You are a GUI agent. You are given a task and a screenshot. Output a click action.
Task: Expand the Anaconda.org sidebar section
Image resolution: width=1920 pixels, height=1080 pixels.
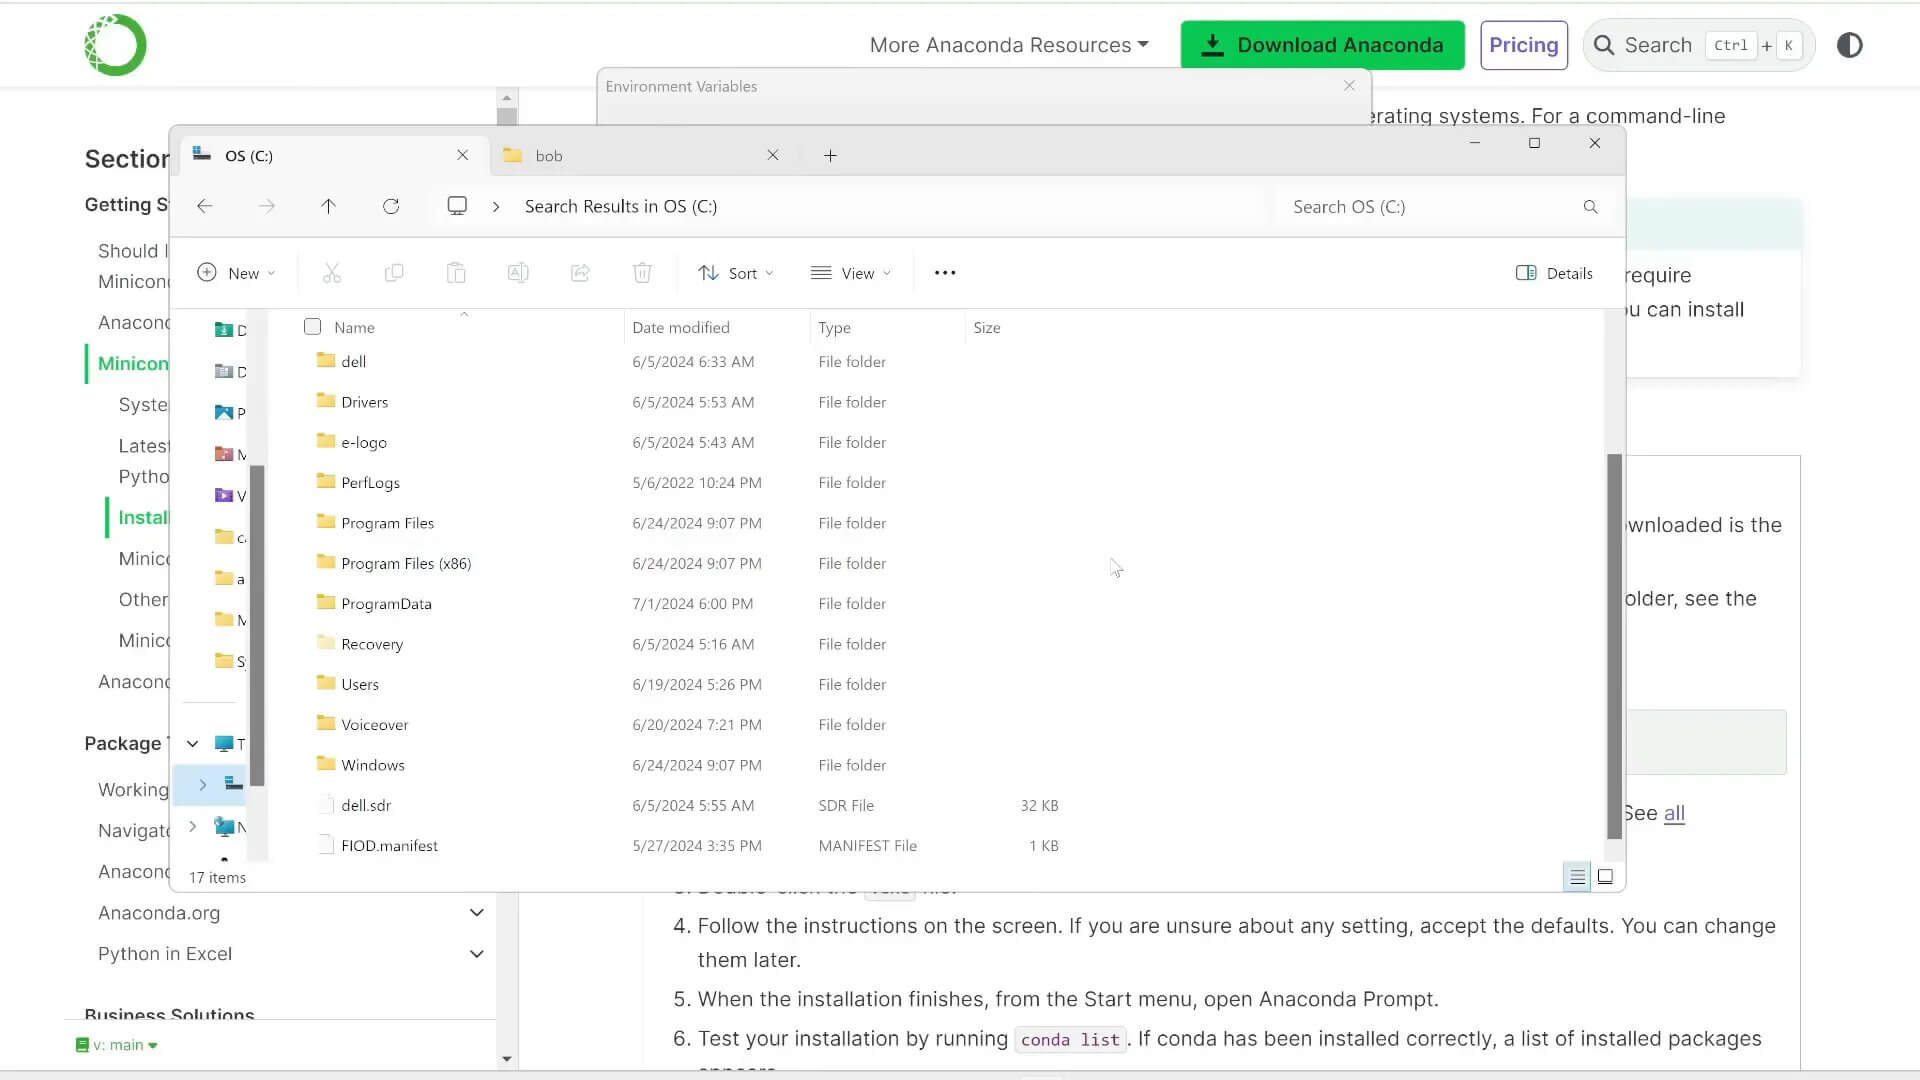point(476,913)
